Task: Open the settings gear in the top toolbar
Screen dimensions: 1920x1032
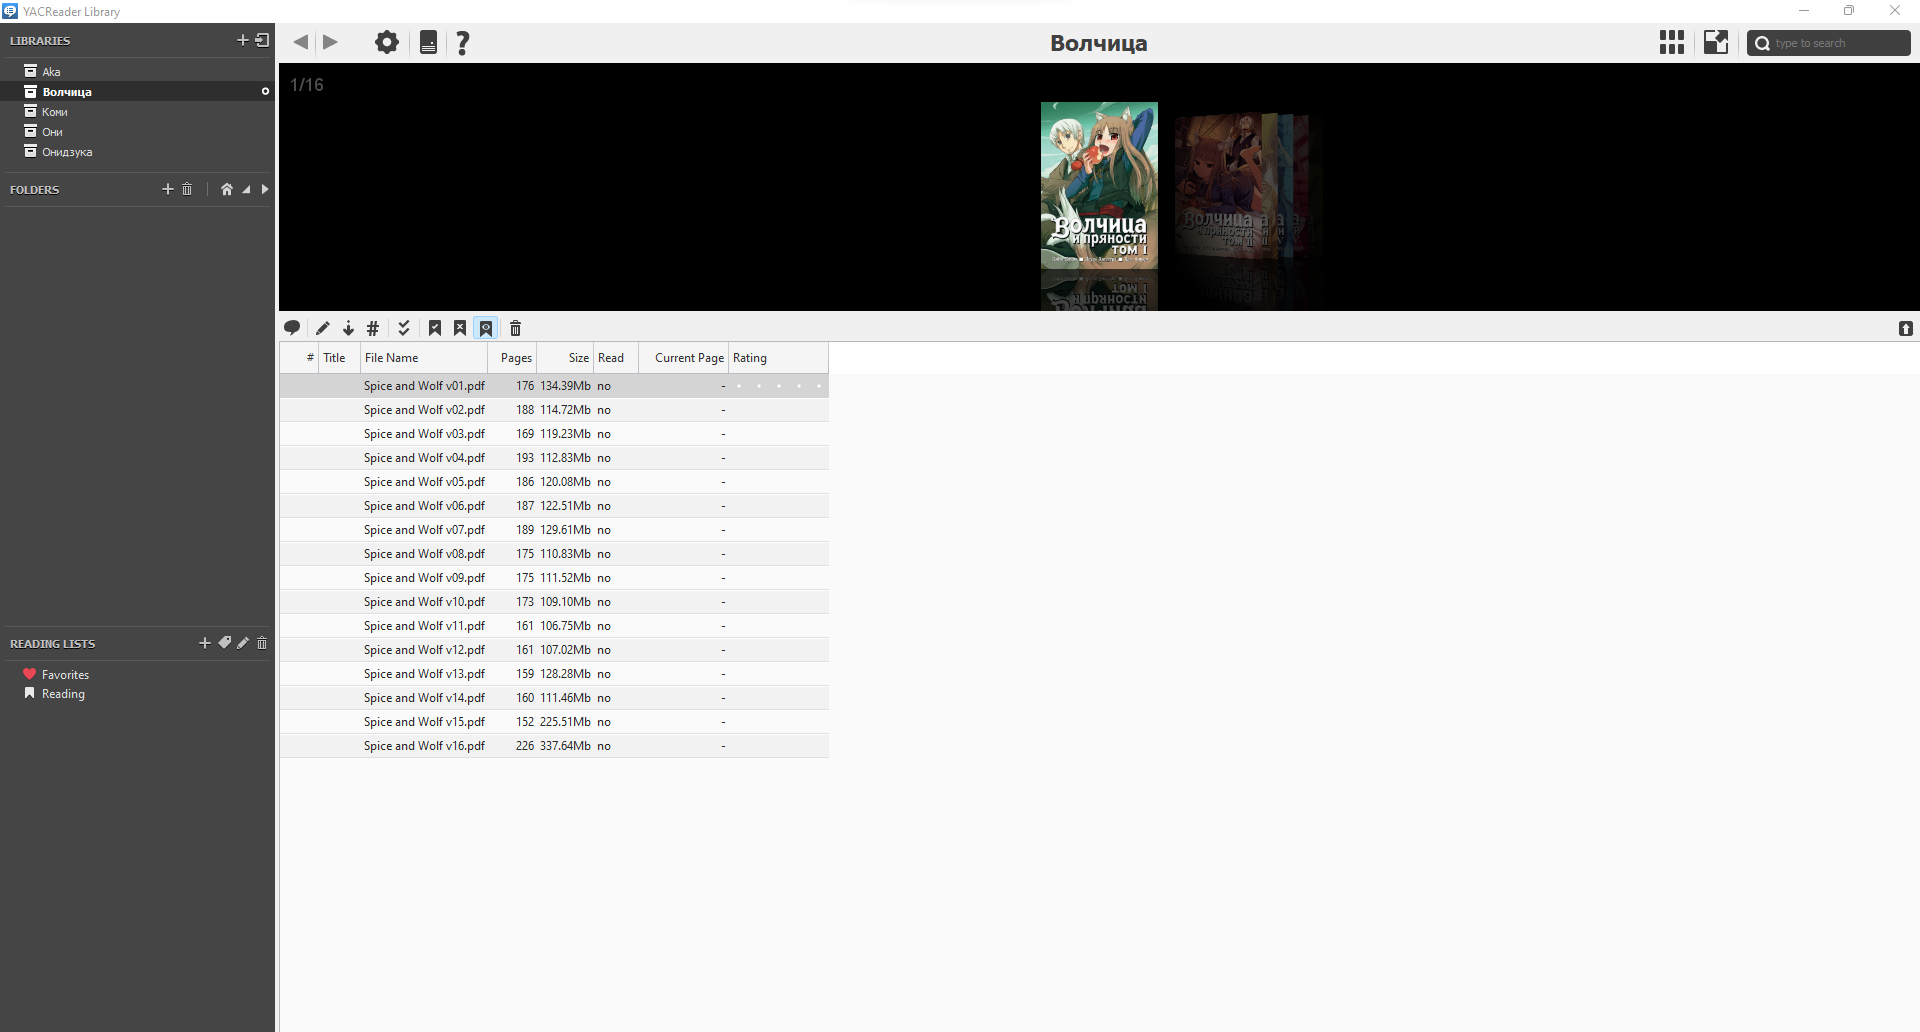Action: tap(387, 42)
